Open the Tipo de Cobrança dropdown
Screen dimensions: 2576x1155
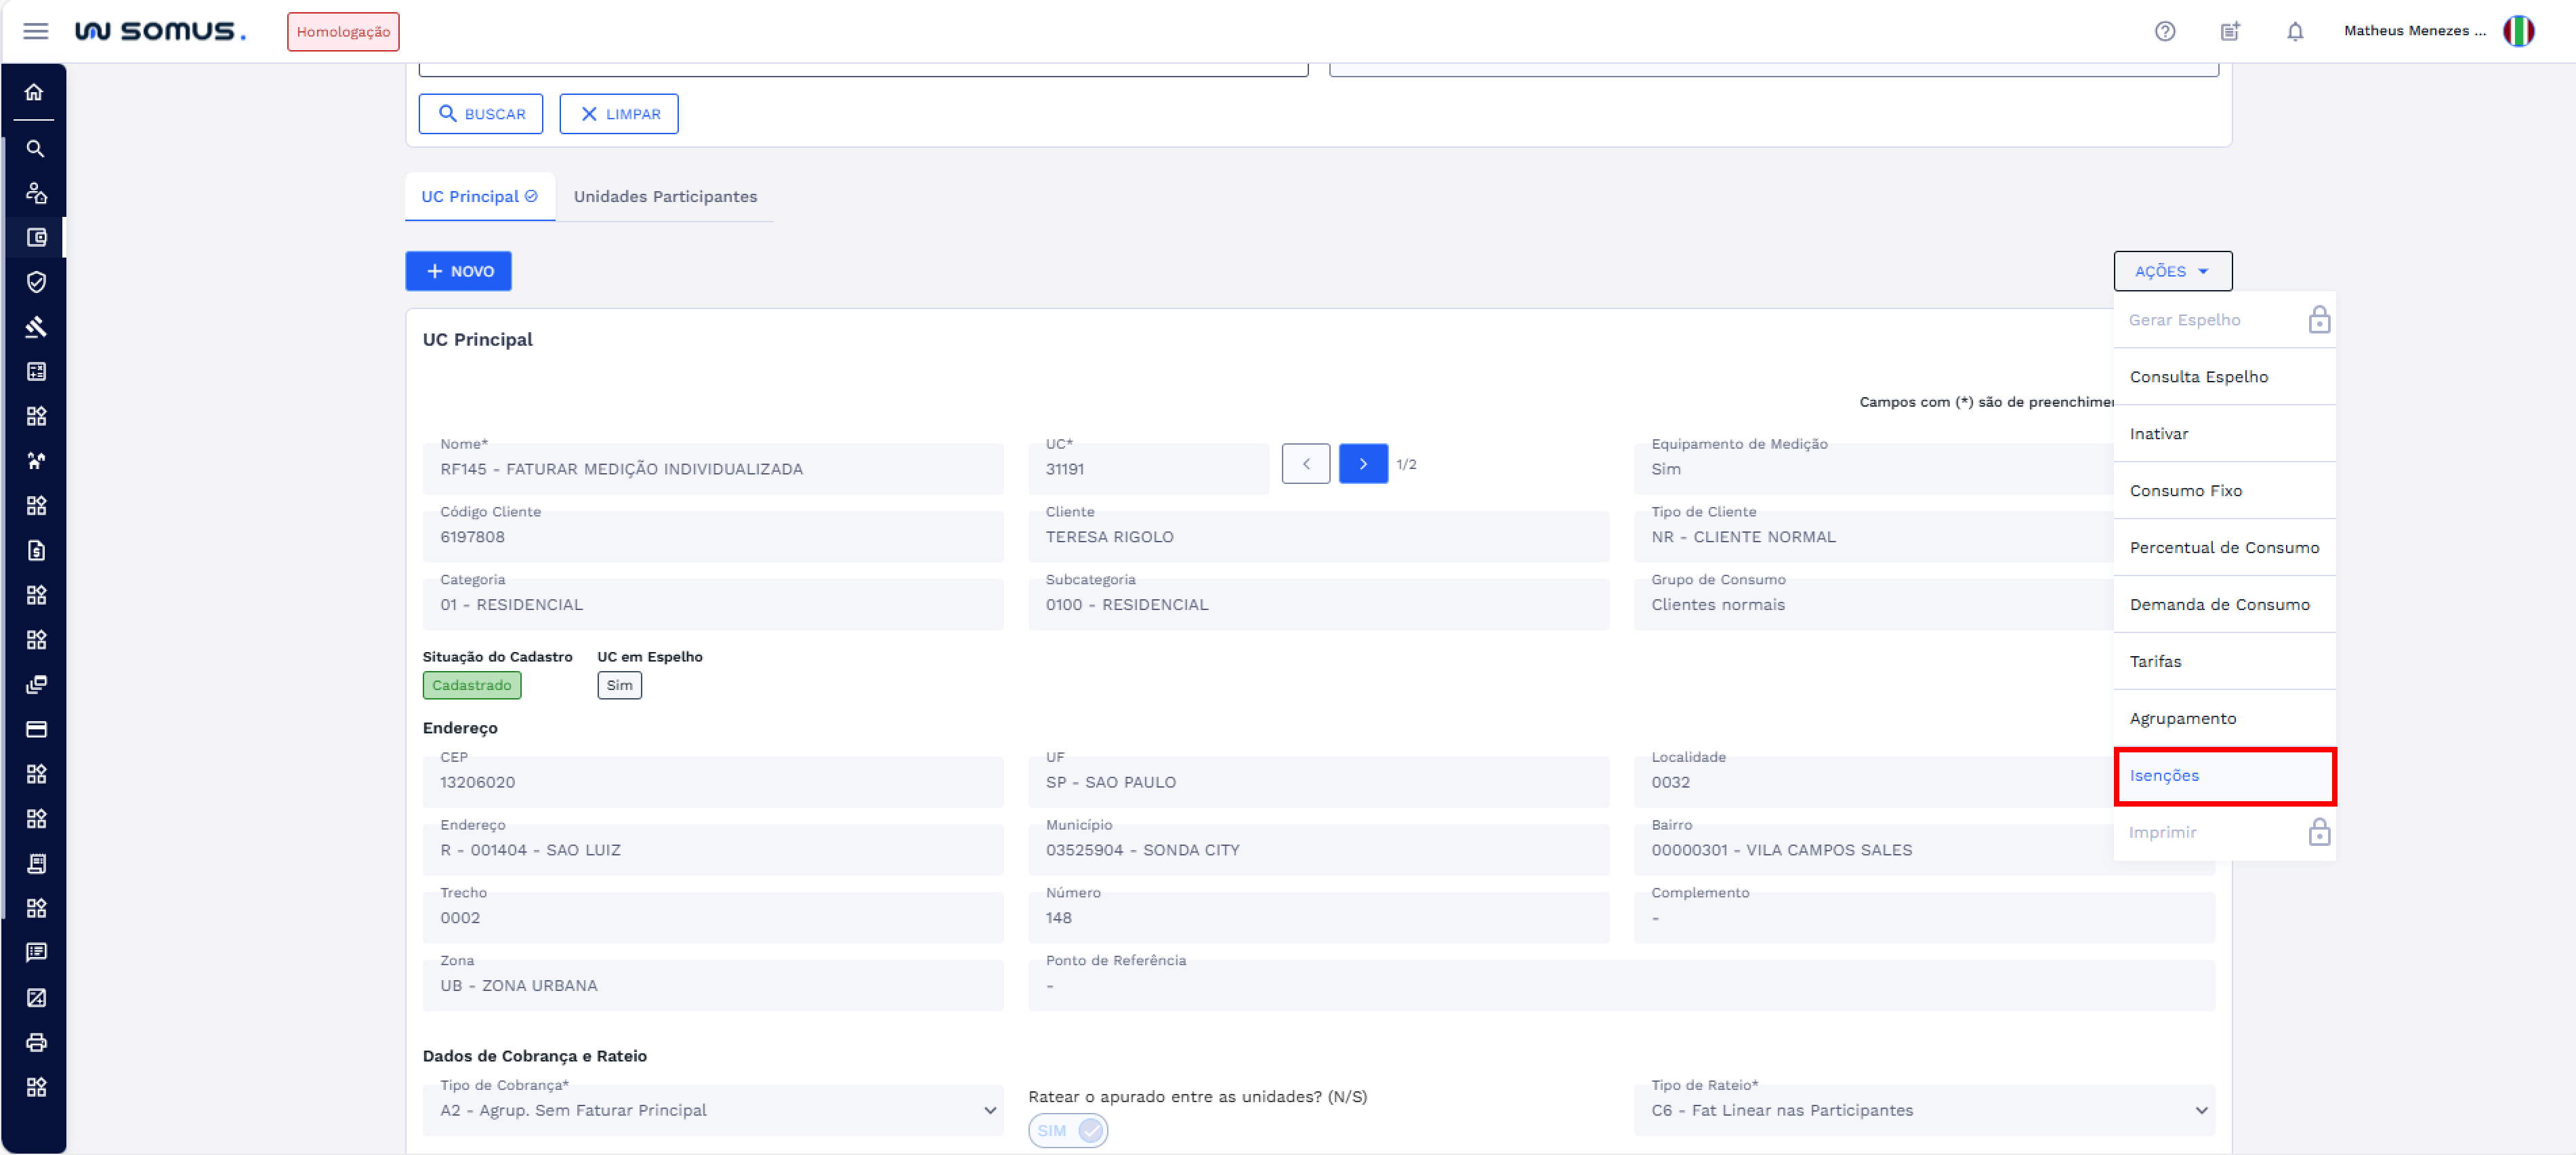[712, 1110]
